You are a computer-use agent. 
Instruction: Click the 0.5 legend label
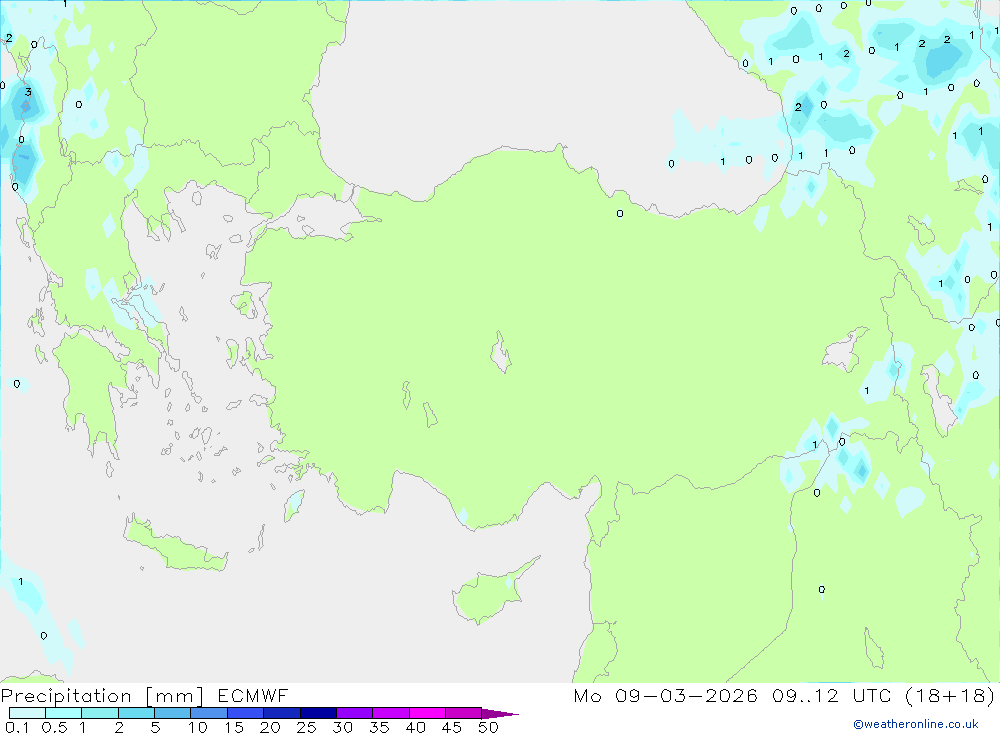[54, 727]
